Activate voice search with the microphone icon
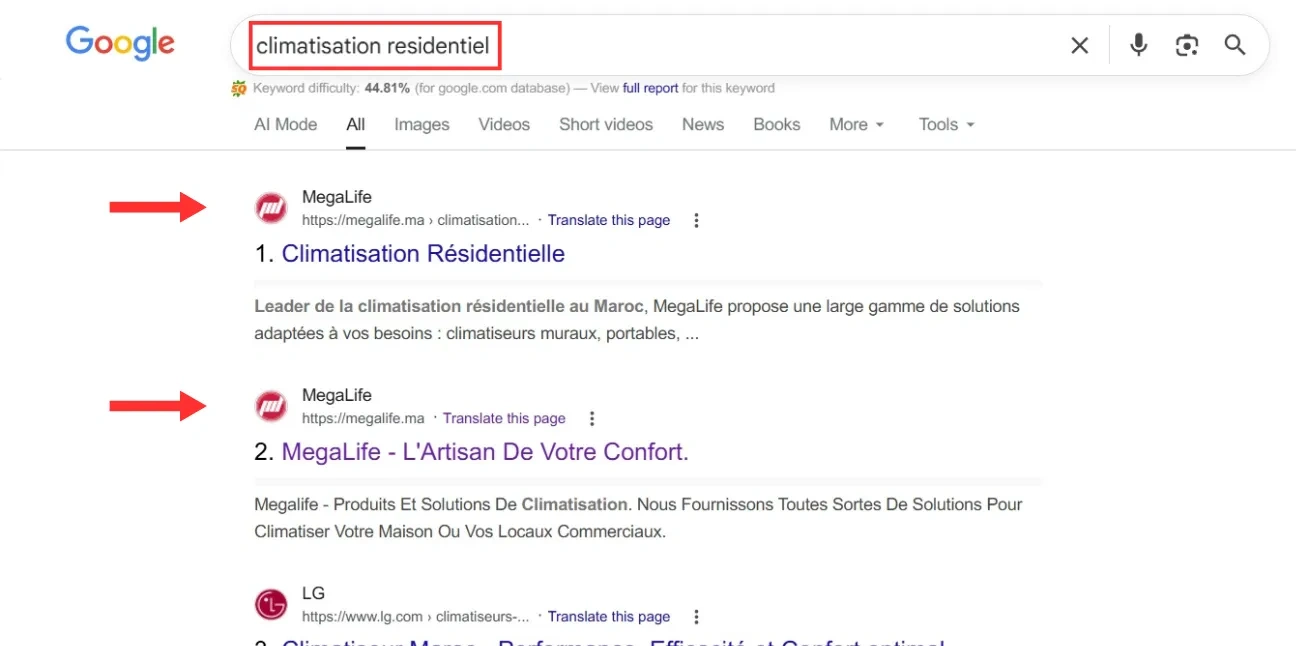This screenshot has height=646, width=1296. click(x=1138, y=45)
